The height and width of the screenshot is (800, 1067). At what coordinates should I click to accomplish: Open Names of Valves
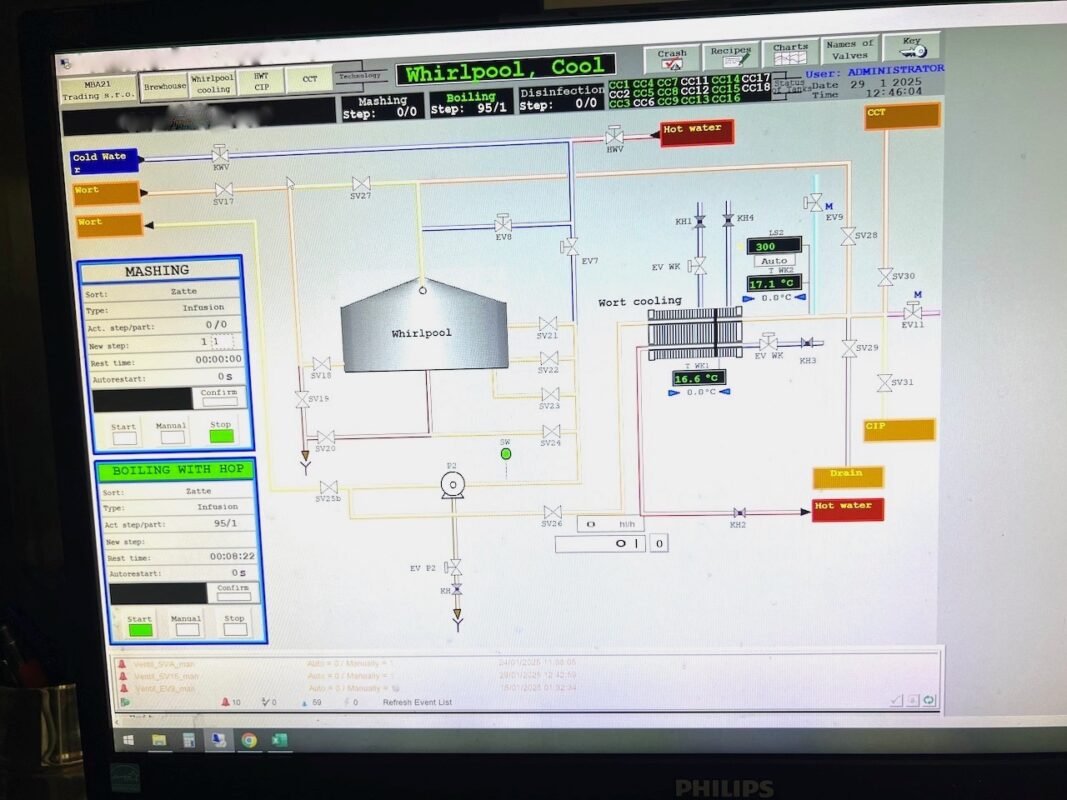click(x=849, y=50)
